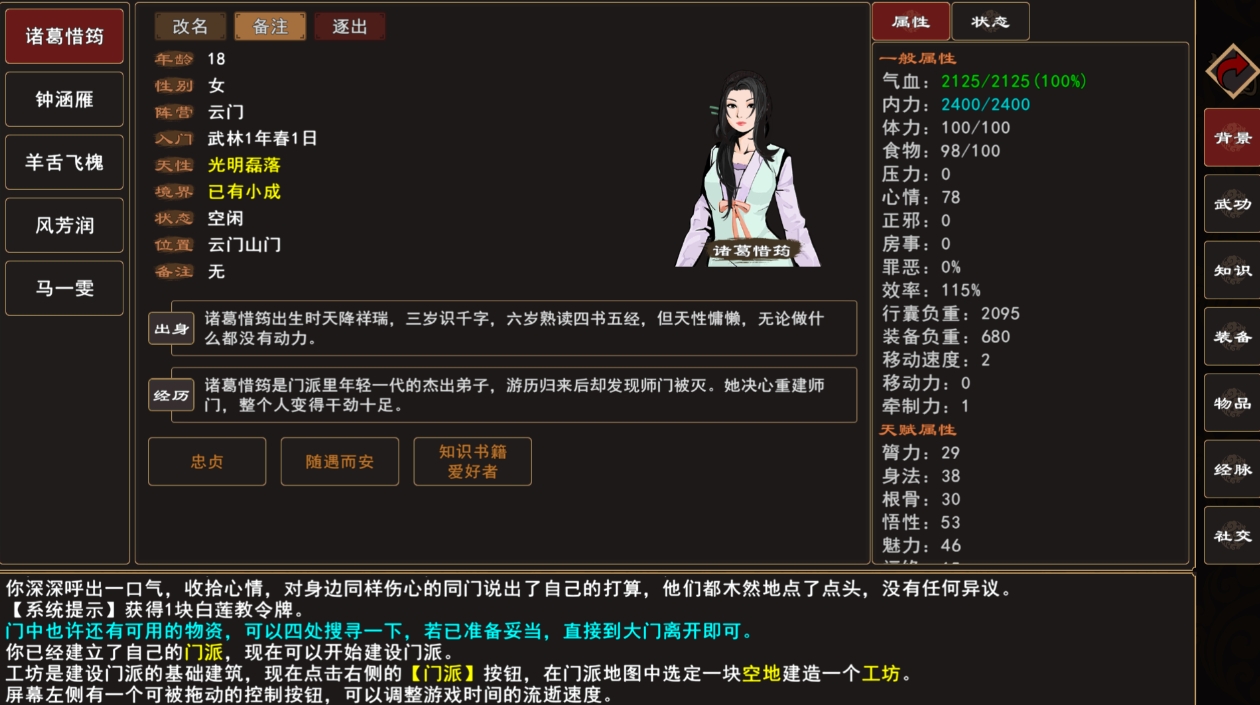Screen dimensions: 1260x705
Task: Select character 钟涵雁 in the list
Action: pyautogui.click(x=65, y=99)
